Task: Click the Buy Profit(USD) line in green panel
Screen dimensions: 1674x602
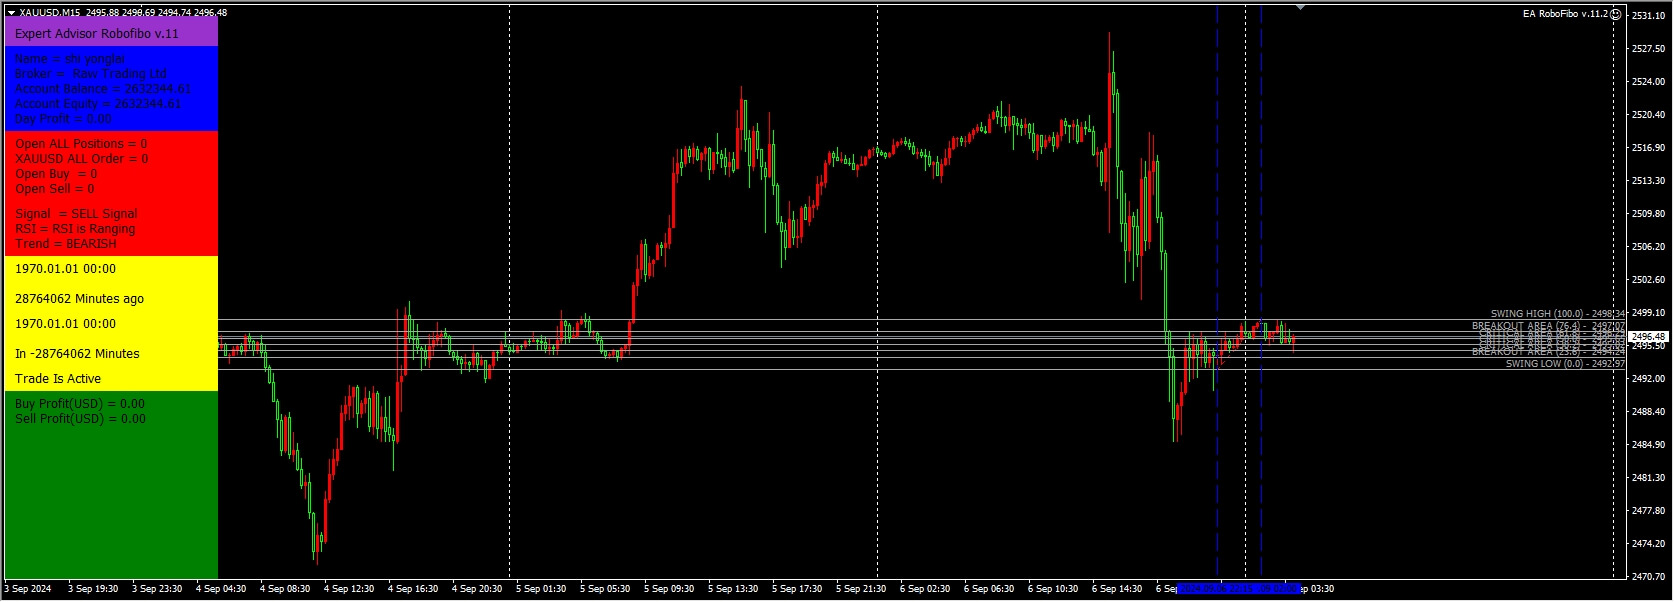Action: click(80, 404)
